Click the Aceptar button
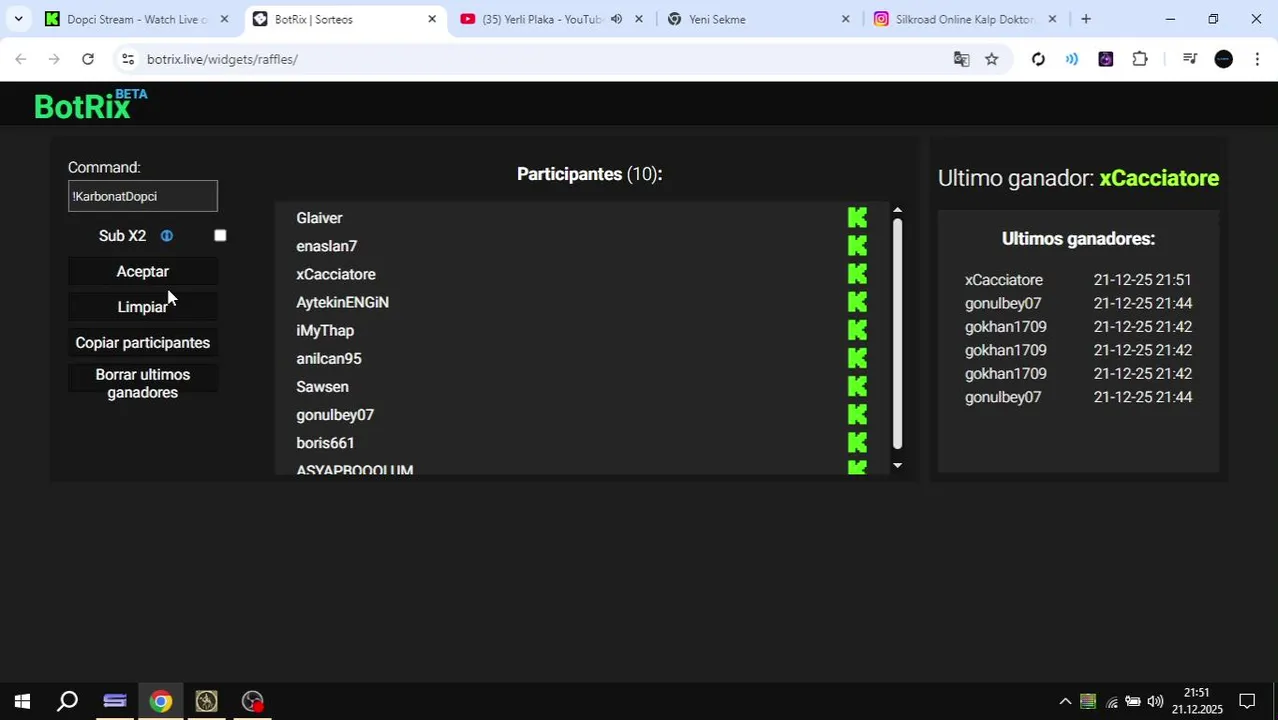 click(x=142, y=272)
